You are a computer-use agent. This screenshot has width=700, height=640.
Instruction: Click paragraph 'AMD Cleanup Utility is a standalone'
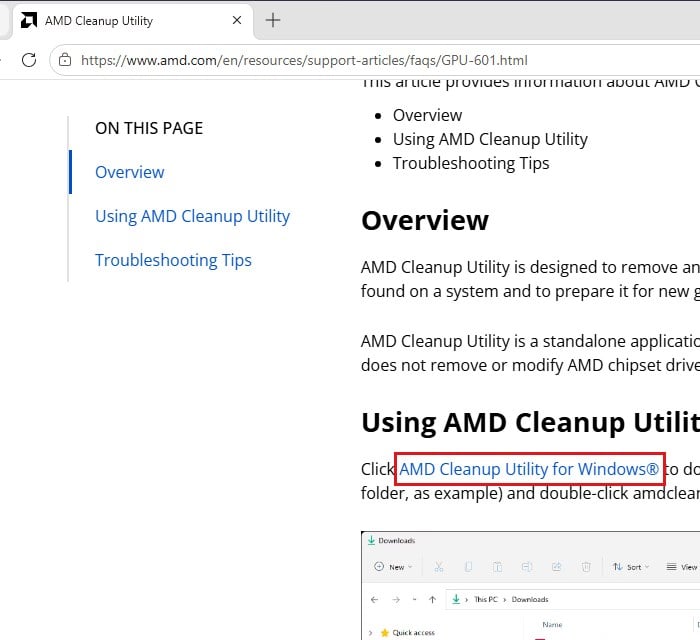(530, 353)
